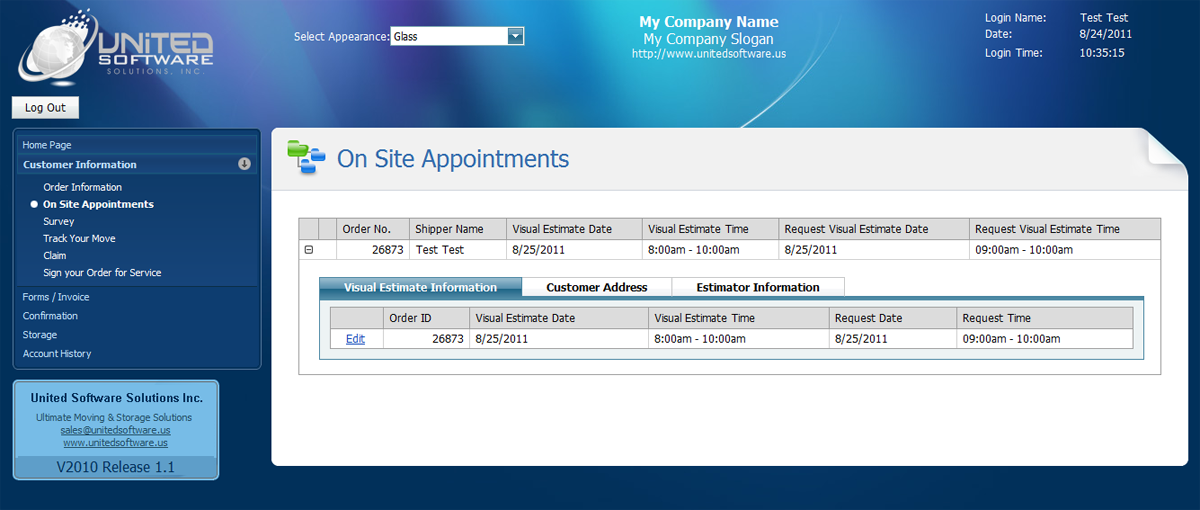This screenshot has height=510, width=1200.
Task: Go to Home Page in sidebar
Action: (47, 145)
